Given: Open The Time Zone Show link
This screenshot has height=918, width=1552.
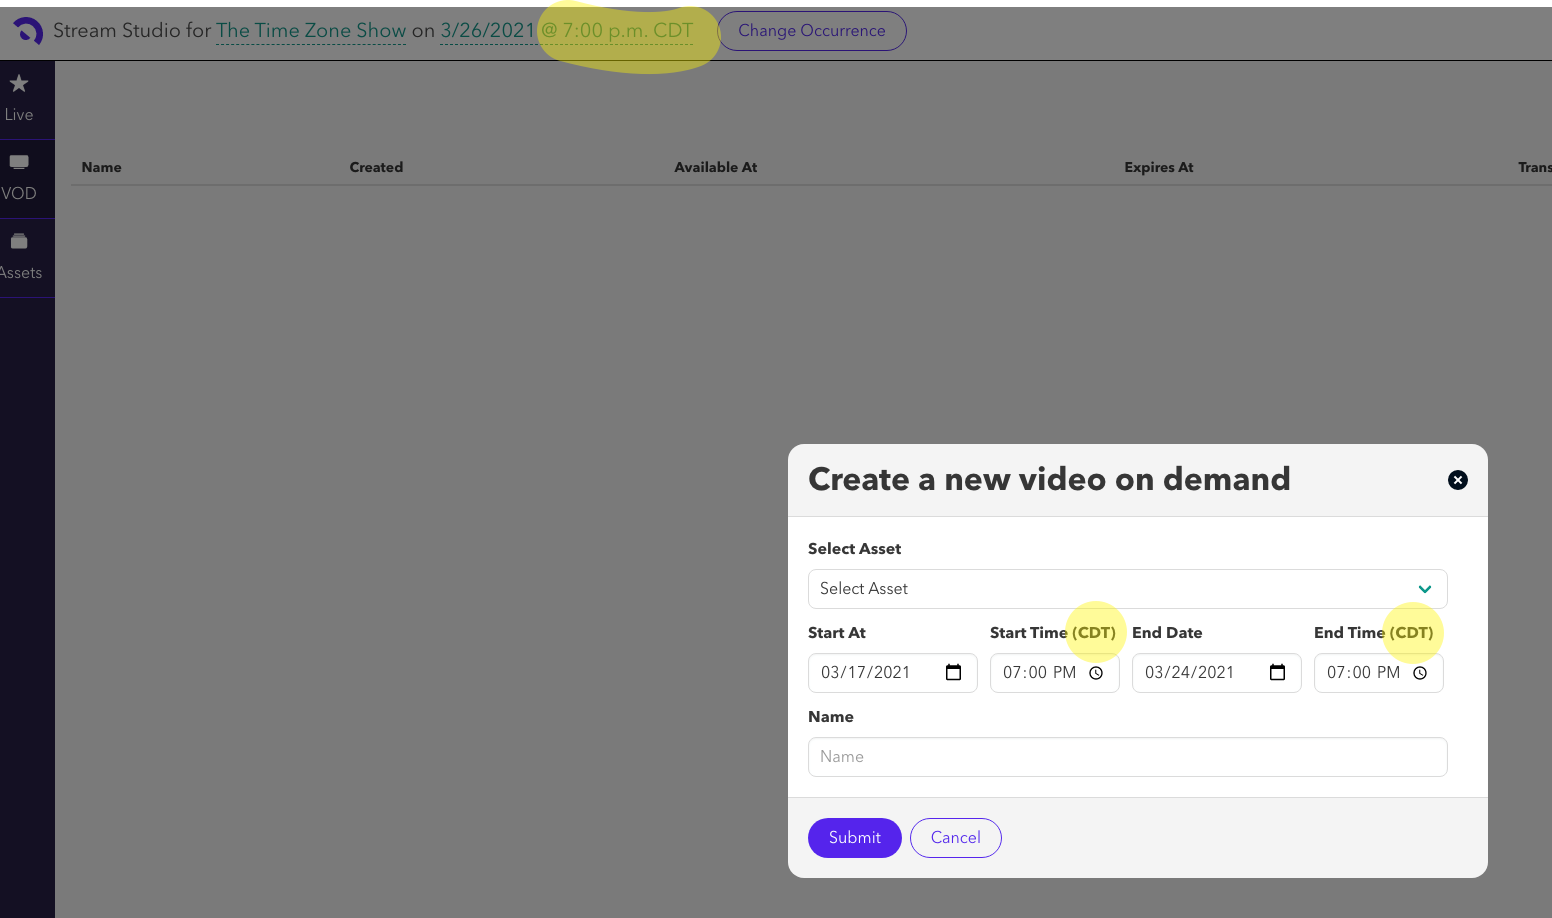Looking at the screenshot, I should pos(311,31).
